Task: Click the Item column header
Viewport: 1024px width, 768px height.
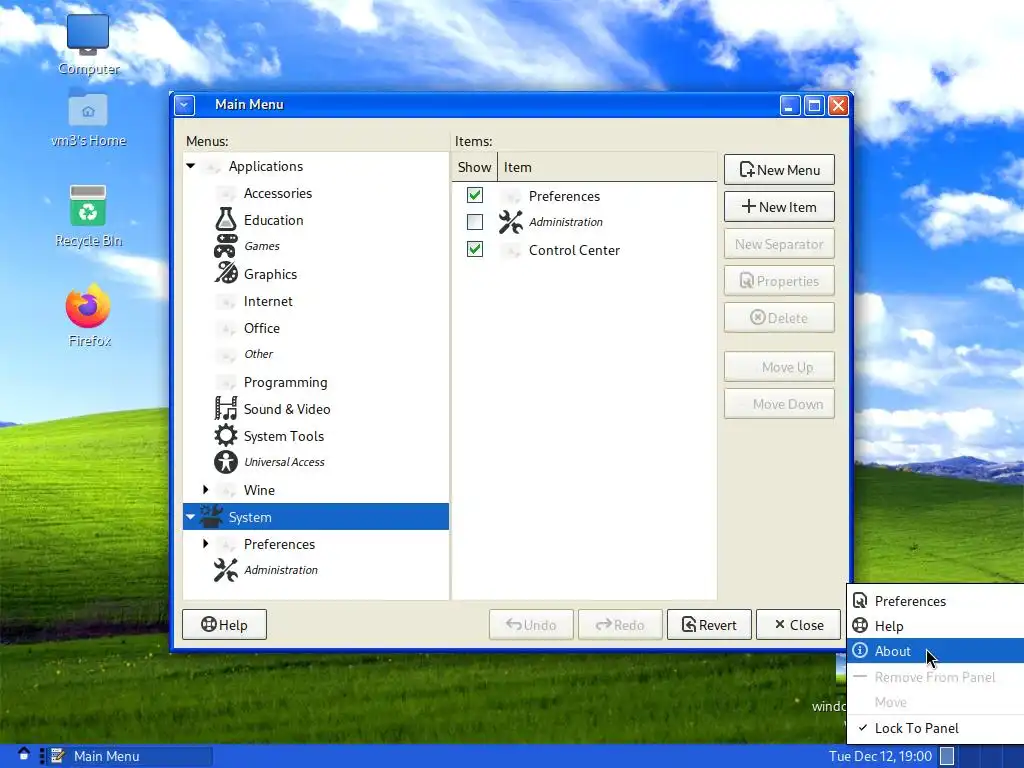Action: [607, 167]
